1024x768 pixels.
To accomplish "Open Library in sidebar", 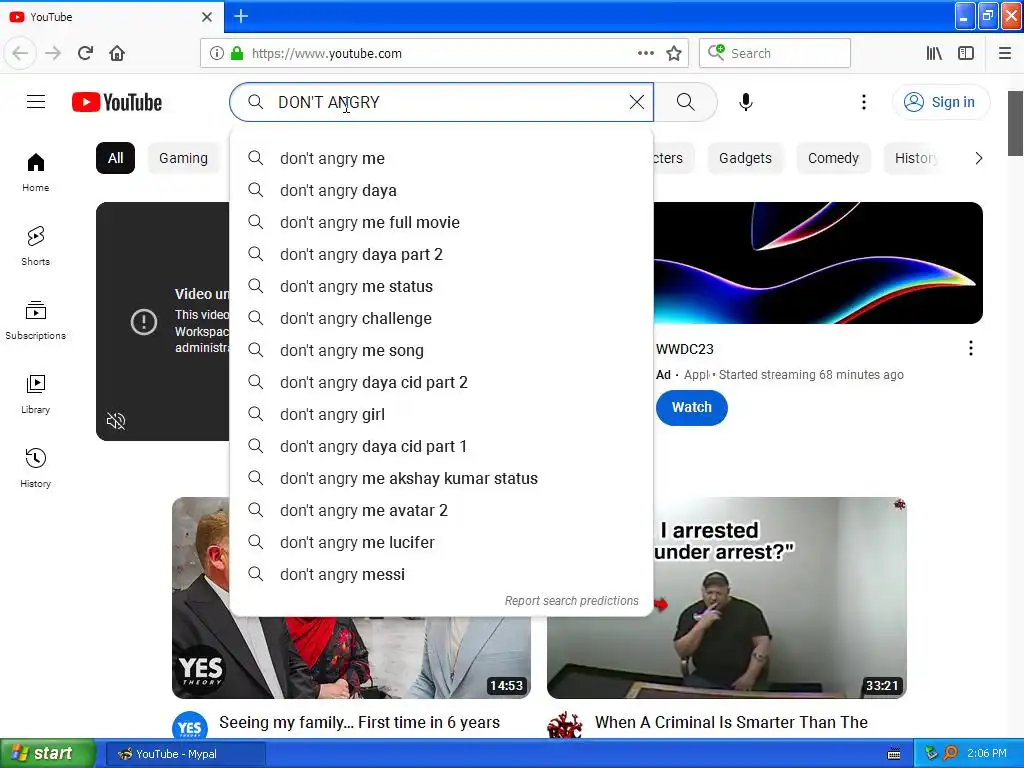I will click(x=36, y=394).
